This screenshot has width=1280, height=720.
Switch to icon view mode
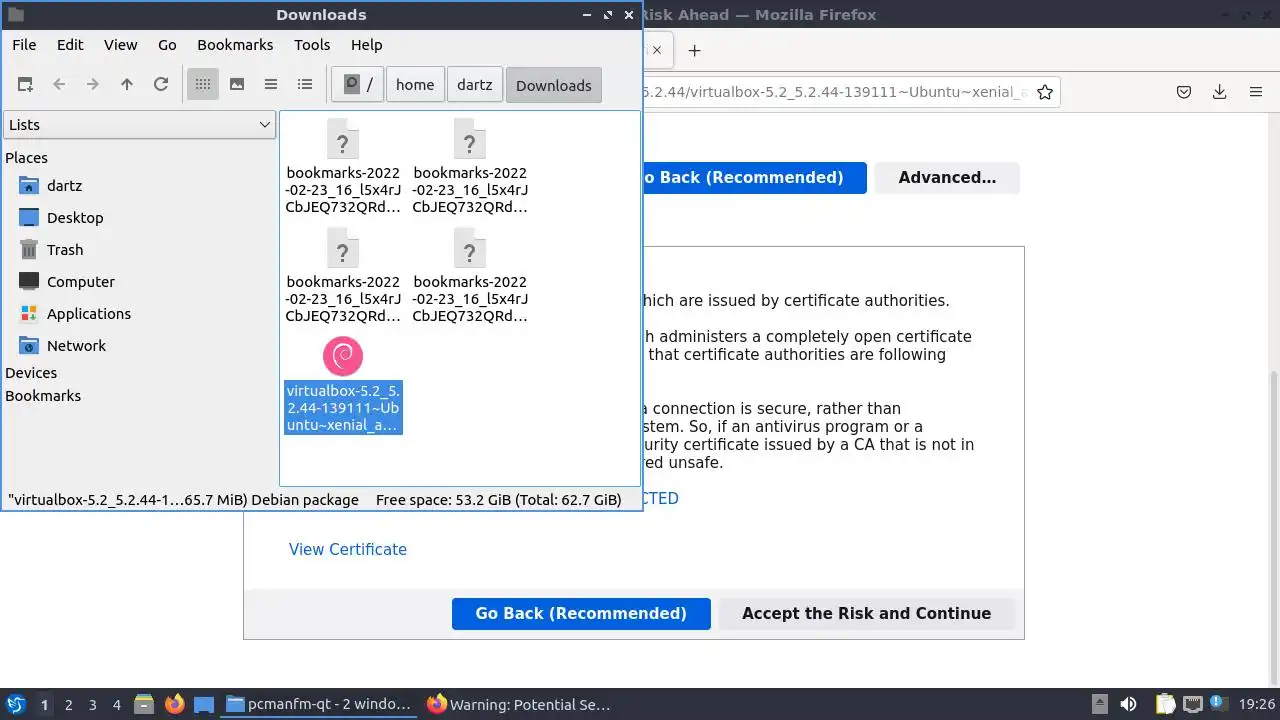pos(203,85)
